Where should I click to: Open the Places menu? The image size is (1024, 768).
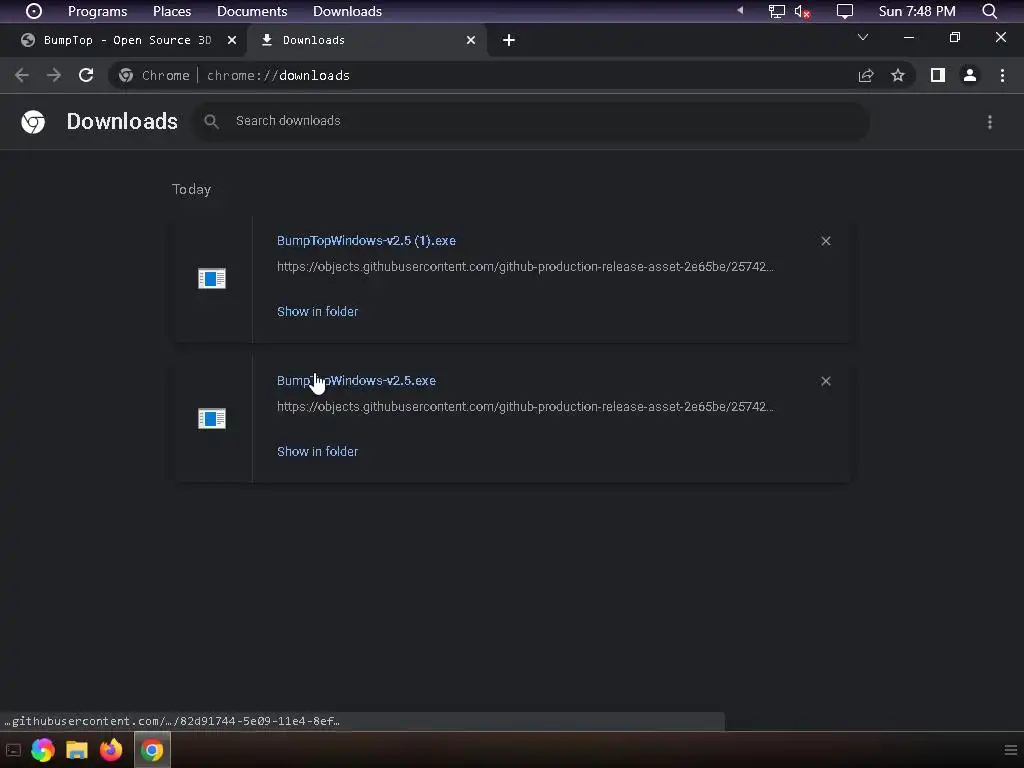pos(172,11)
